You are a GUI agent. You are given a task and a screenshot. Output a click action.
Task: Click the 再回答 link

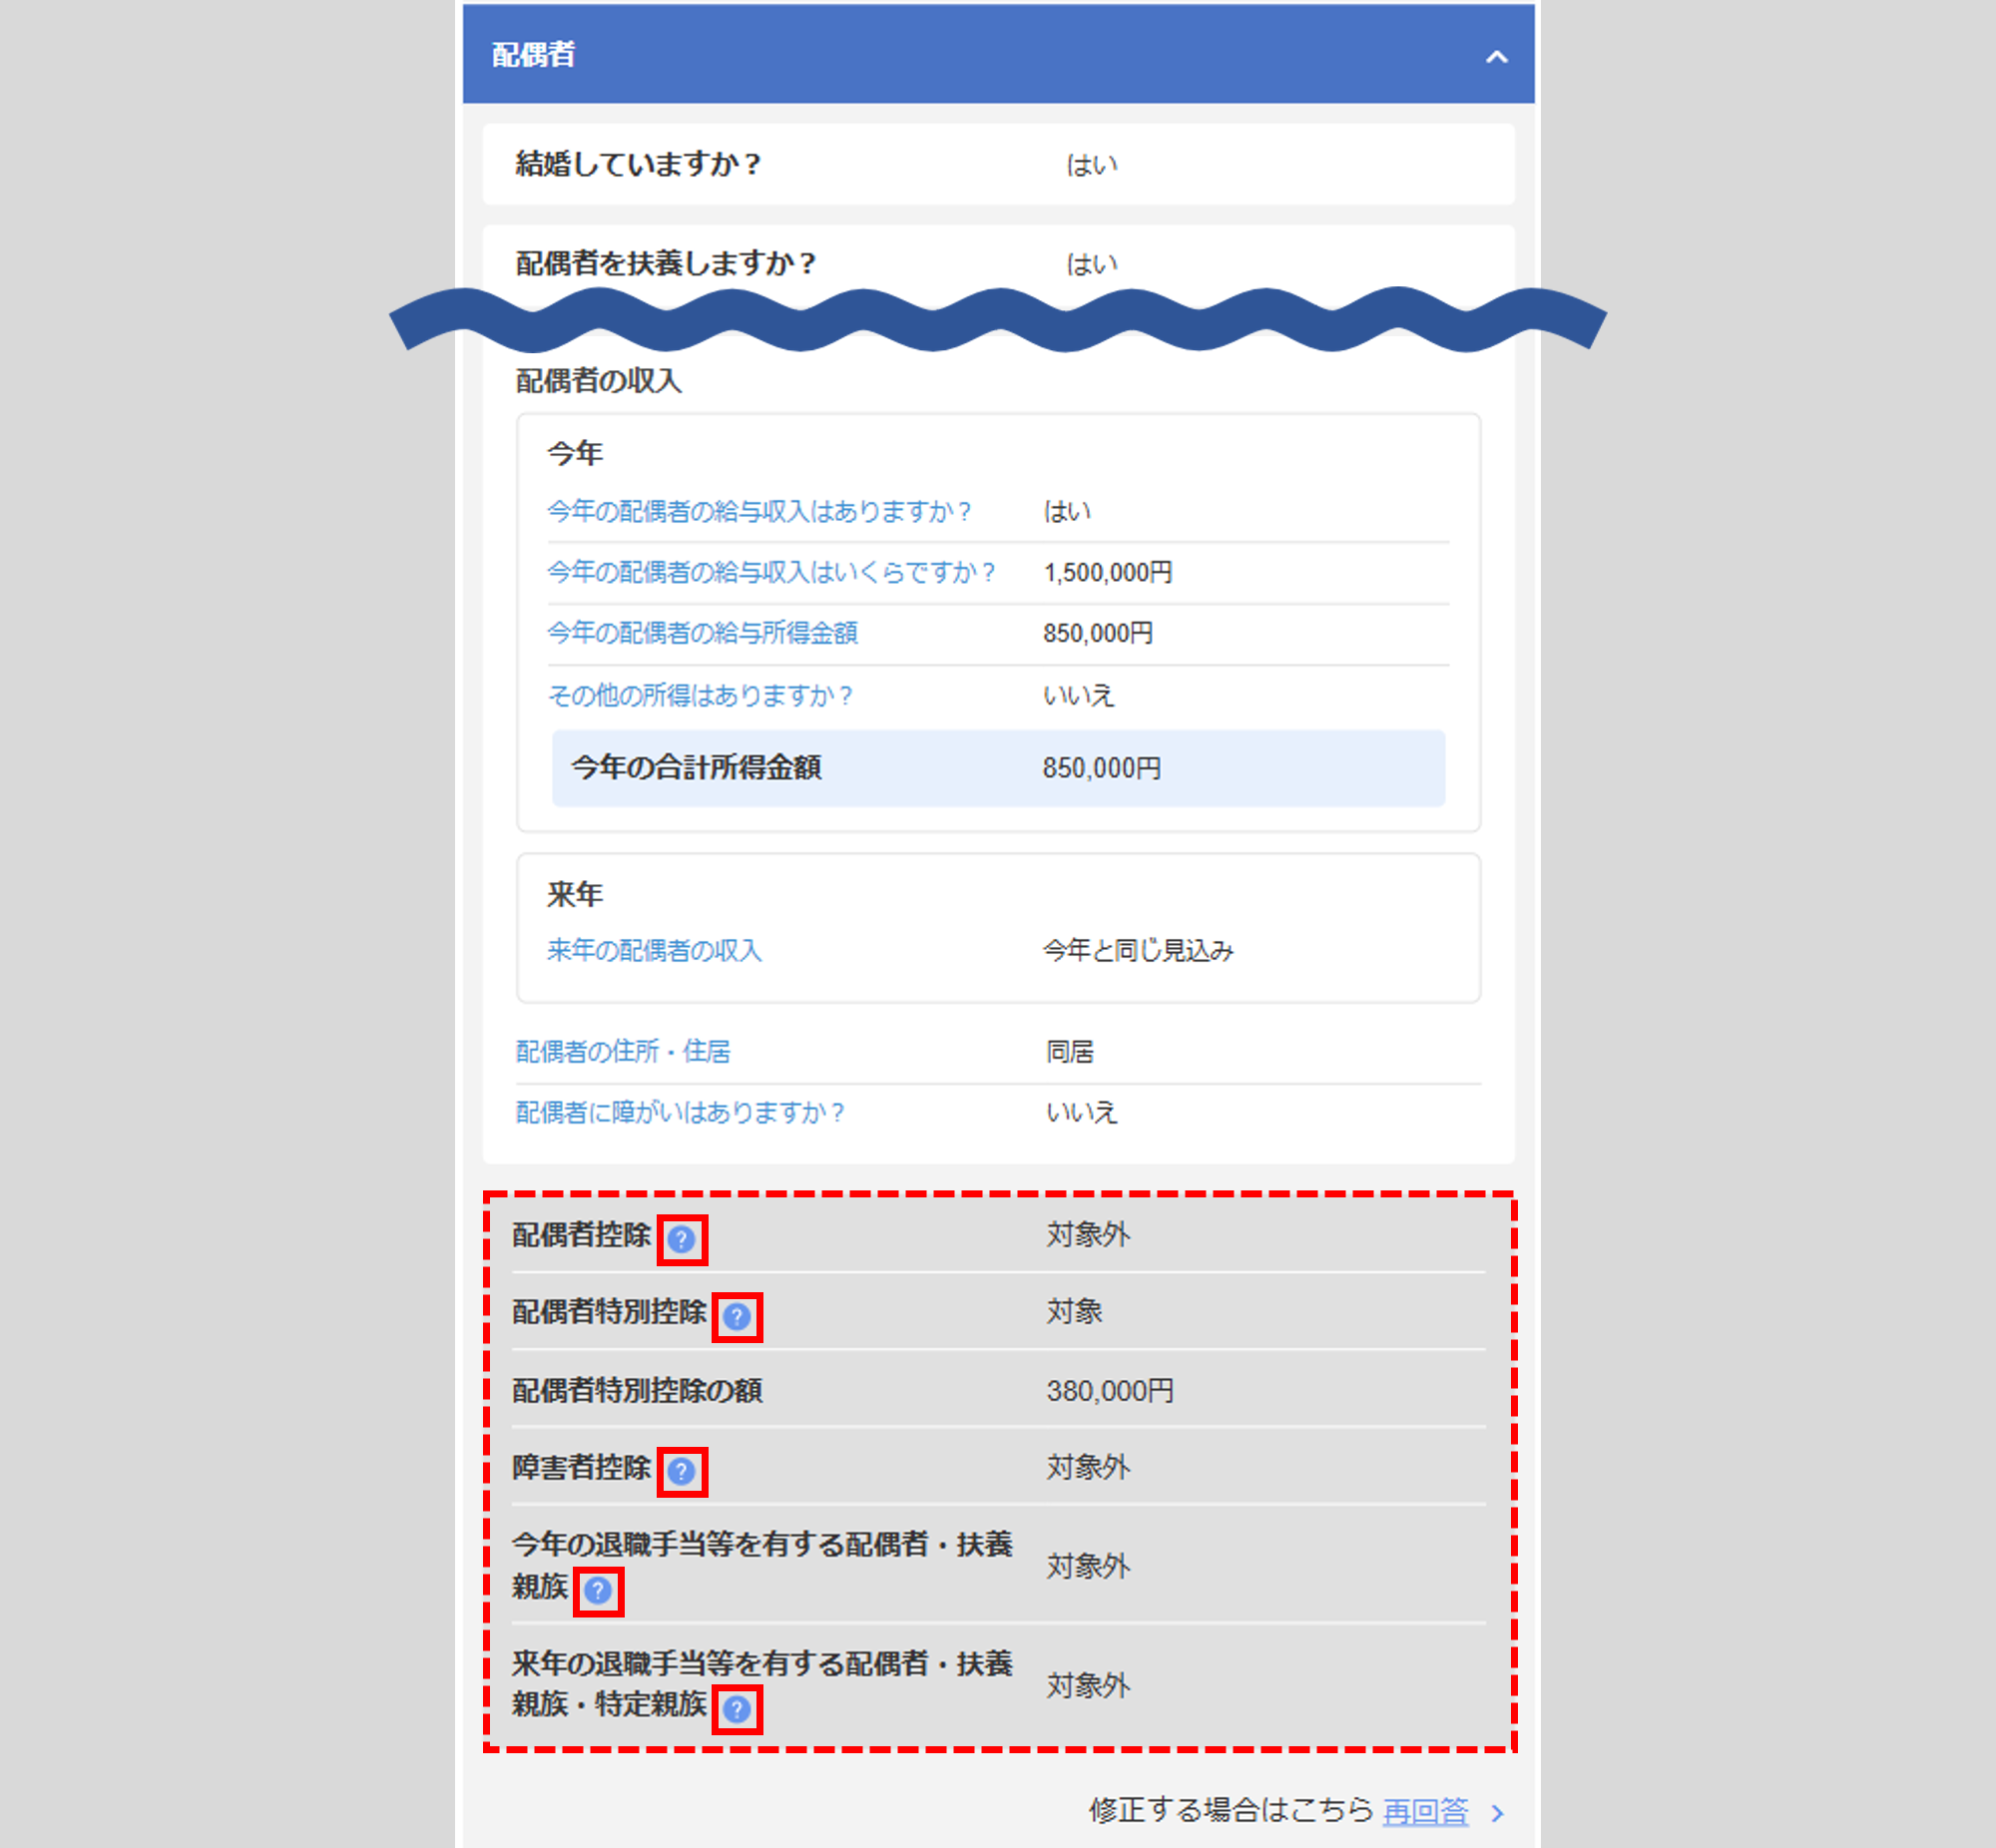point(1425,1810)
